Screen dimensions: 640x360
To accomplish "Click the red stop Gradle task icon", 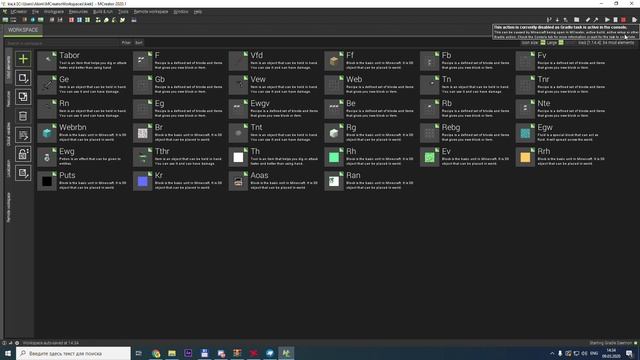I will tap(623, 20).
